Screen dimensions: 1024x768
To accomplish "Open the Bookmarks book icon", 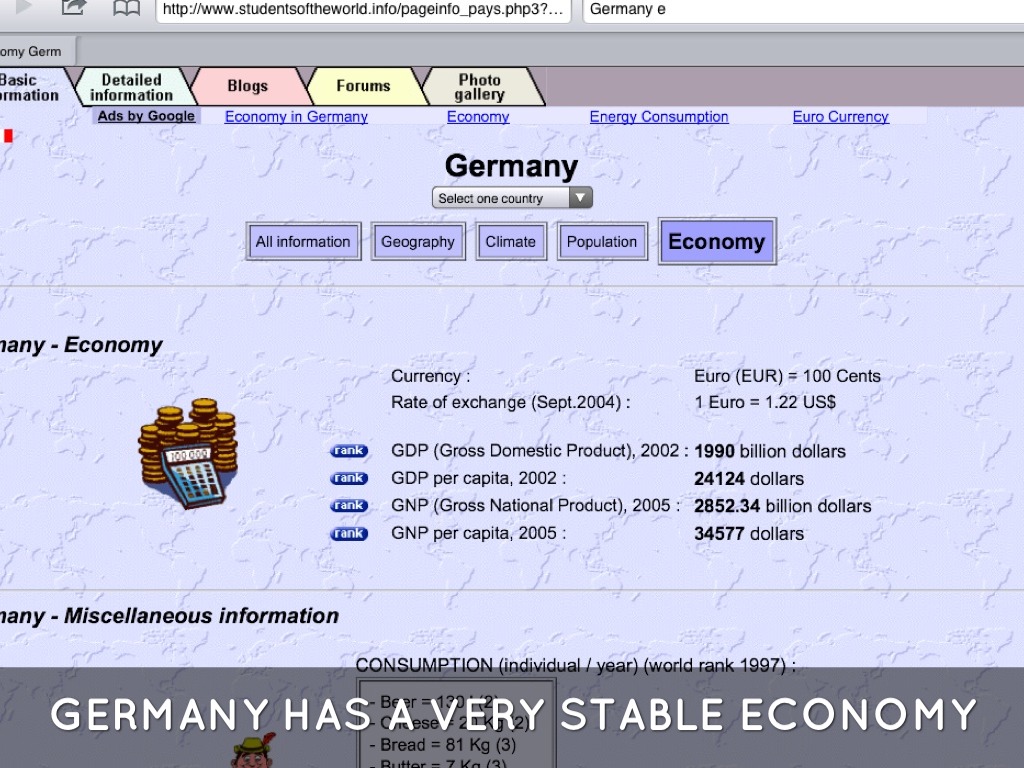I will coord(126,9).
